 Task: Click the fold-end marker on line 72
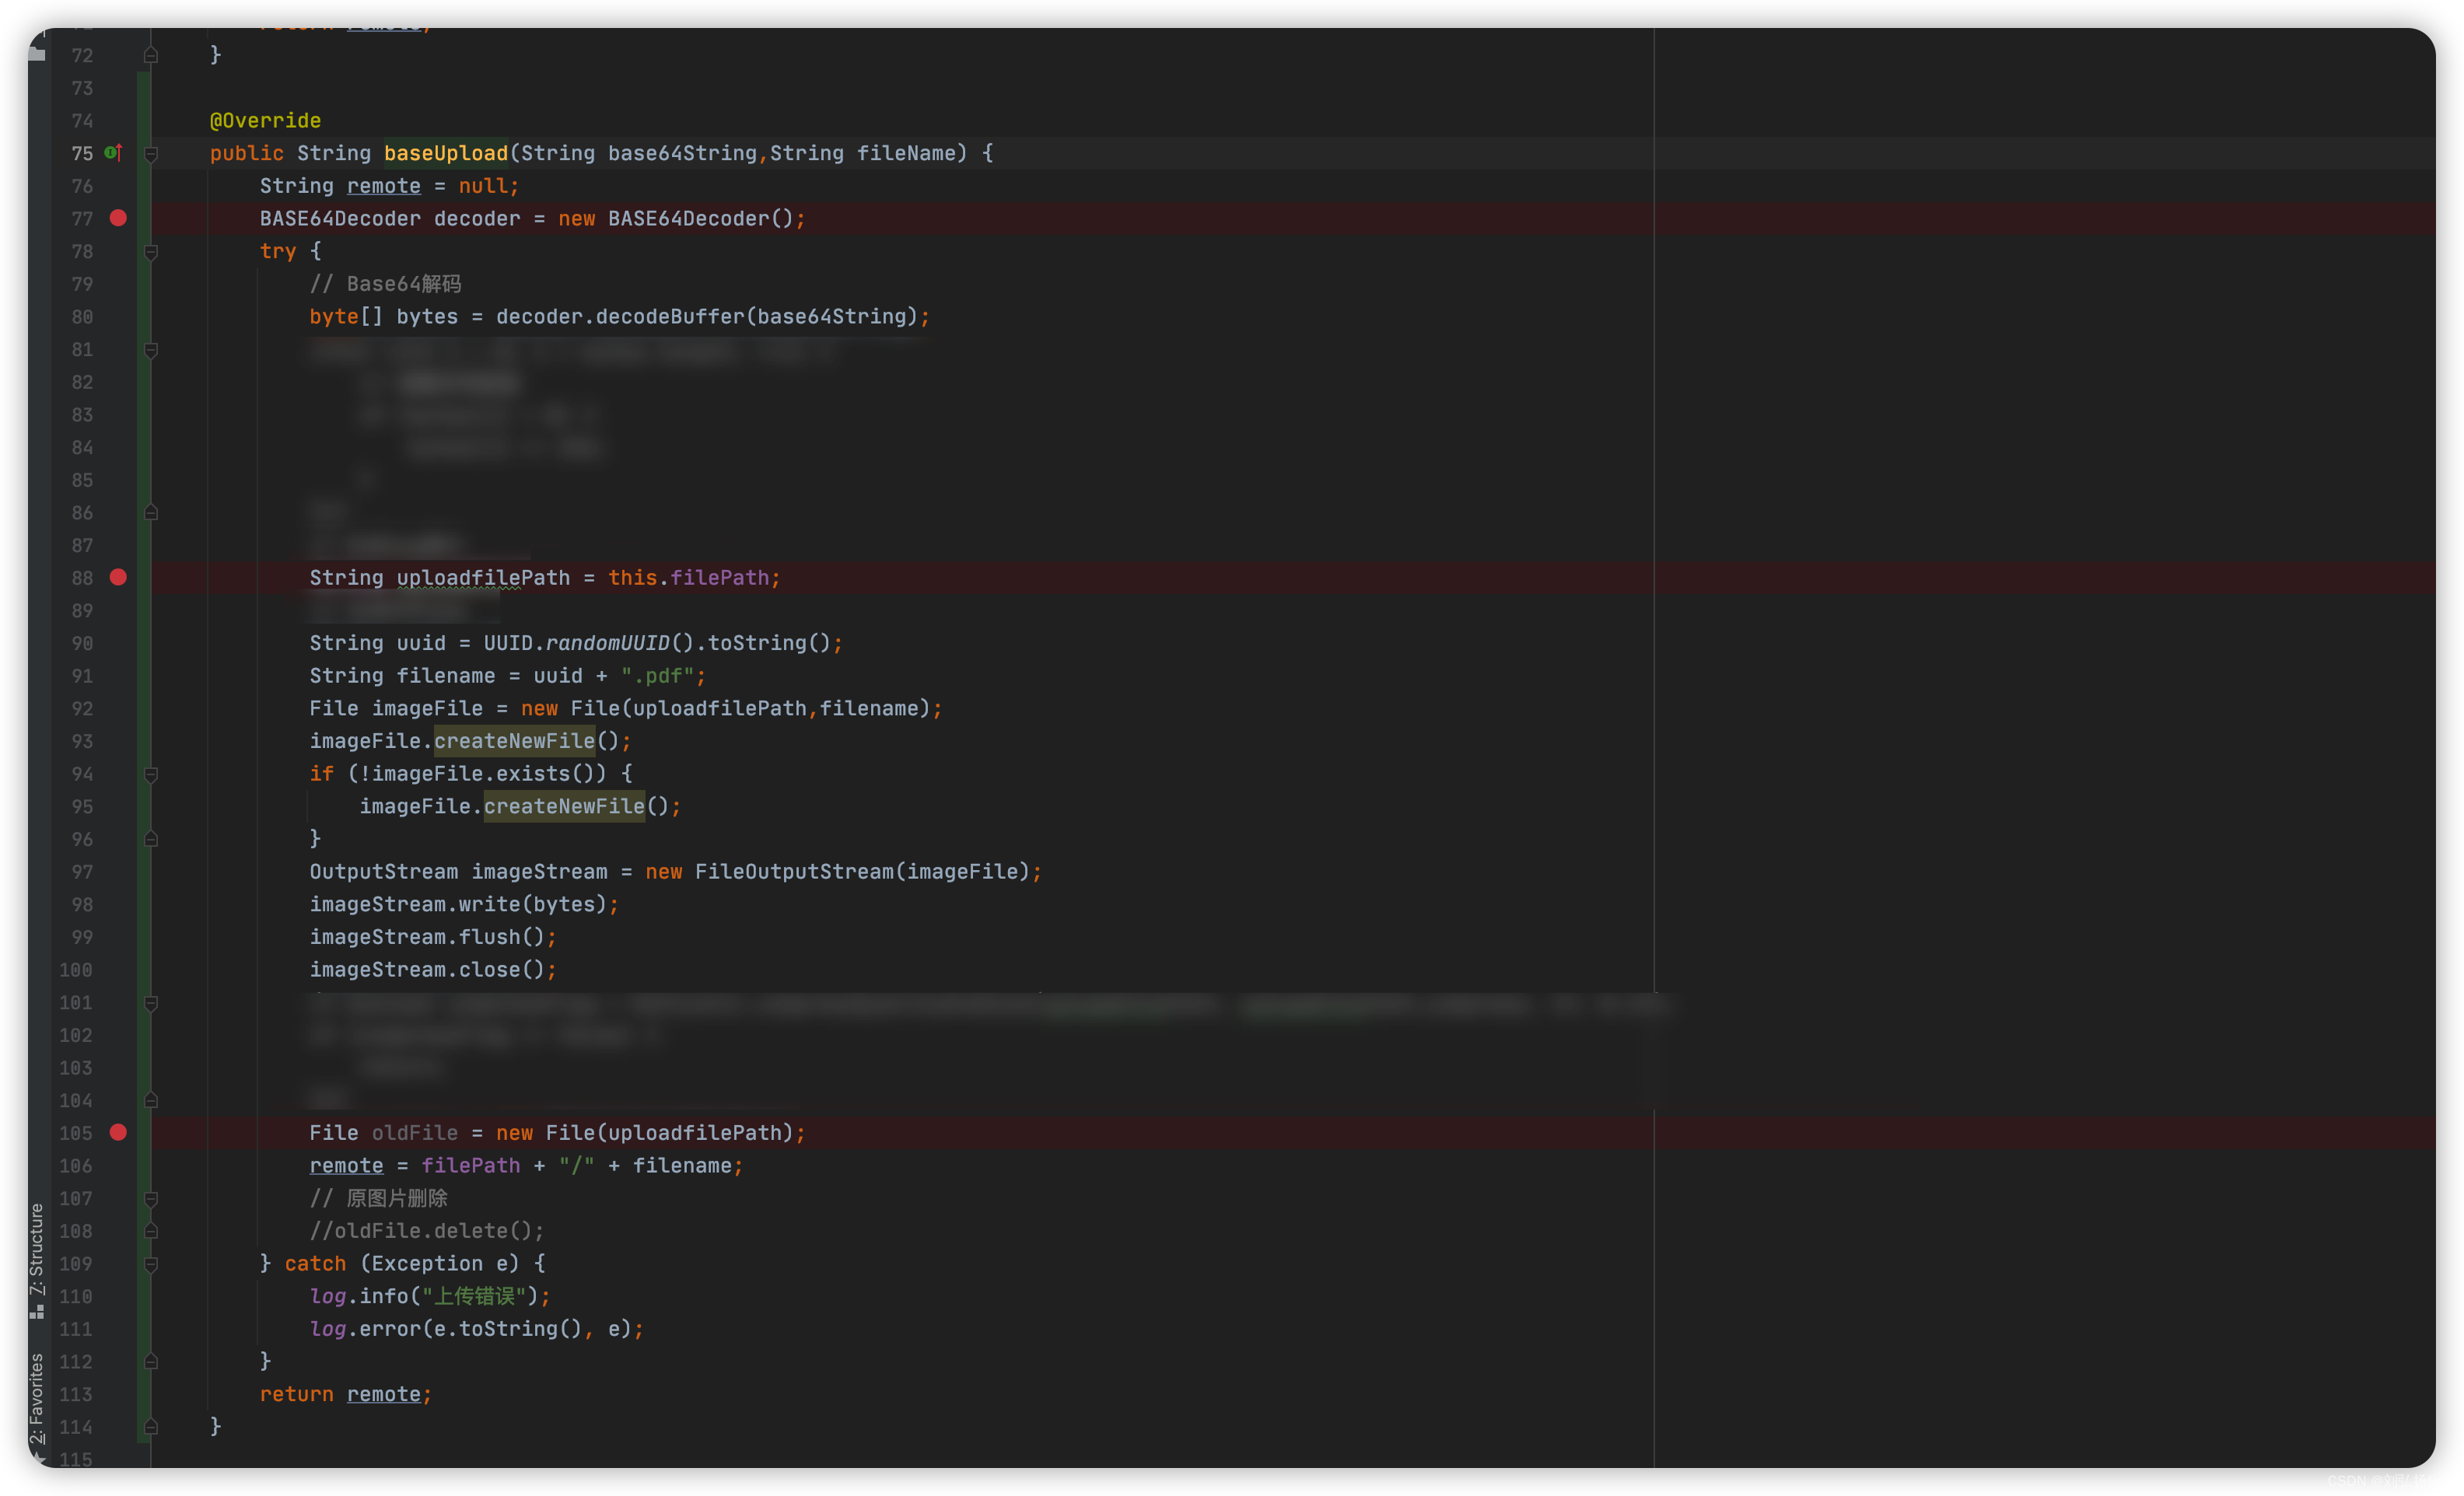(x=151, y=55)
